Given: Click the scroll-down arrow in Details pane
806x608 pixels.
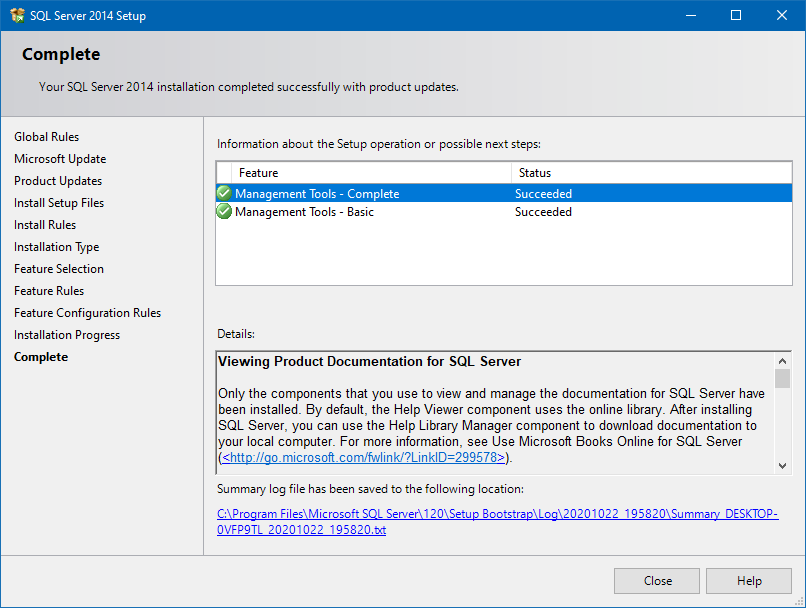Looking at the screenshot, I should (782, 464).
